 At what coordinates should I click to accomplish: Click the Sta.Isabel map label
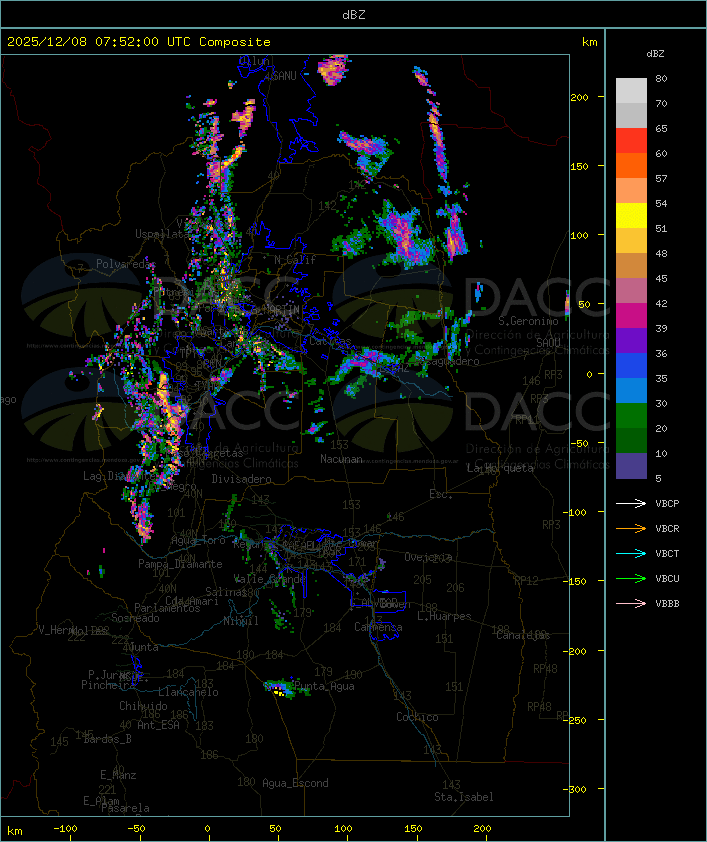pos(464,797)
